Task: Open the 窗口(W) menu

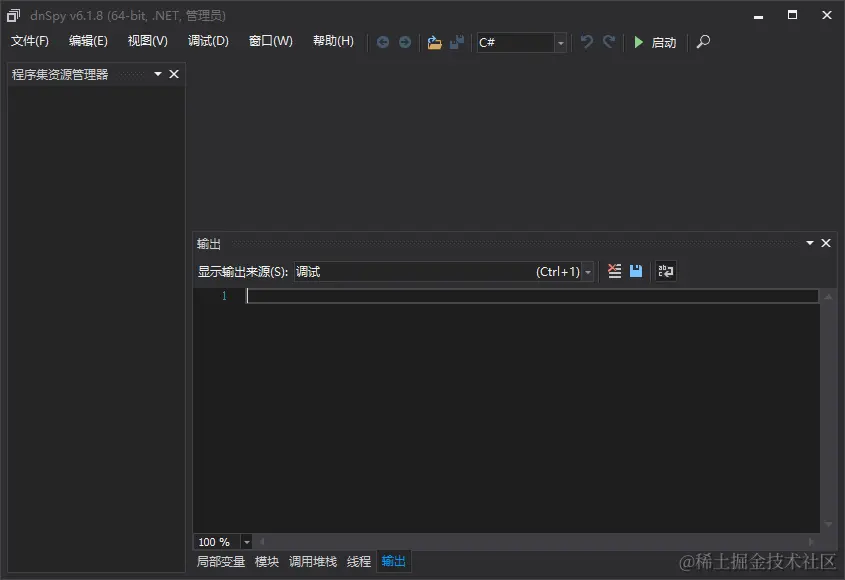Action: click(x=271, y=41)
